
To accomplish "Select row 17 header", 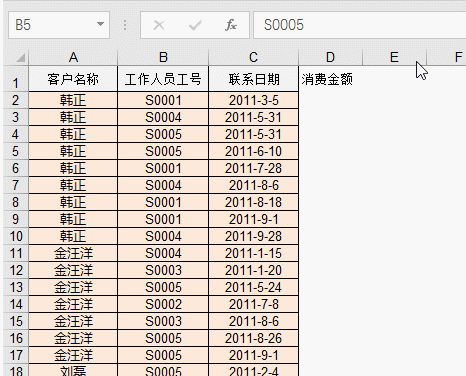I will [16, 355].
